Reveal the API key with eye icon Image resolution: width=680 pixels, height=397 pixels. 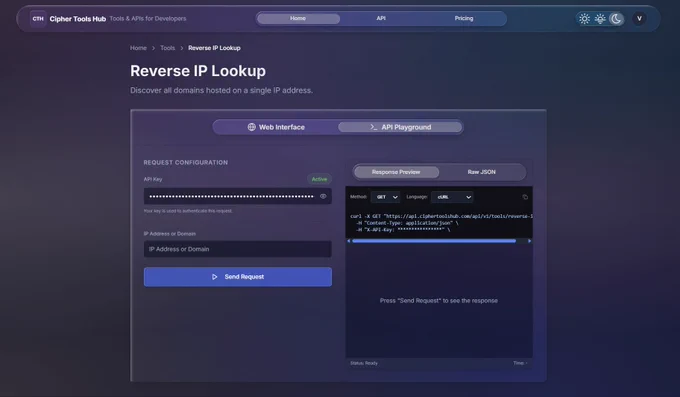click(x=323, y=196)
